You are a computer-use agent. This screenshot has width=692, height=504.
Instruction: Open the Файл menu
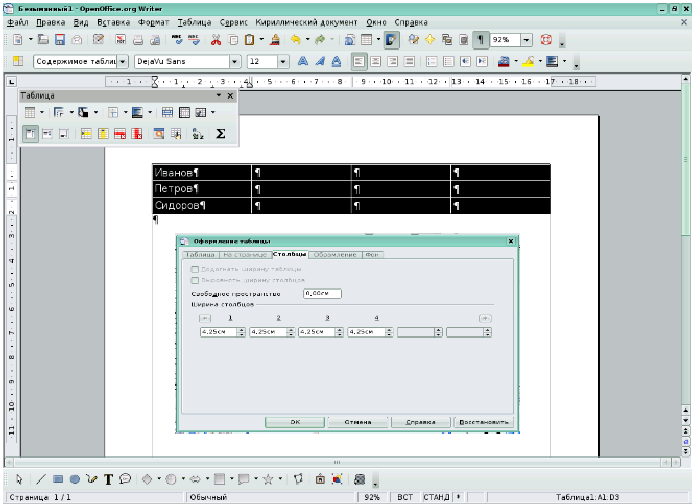(x=18, y=22)
